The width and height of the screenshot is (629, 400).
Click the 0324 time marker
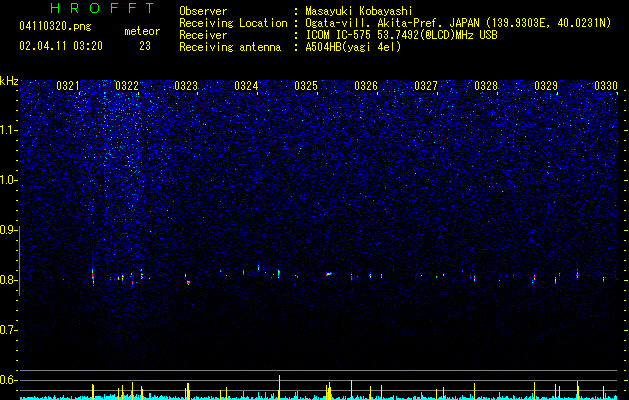(x=246, y=86)
